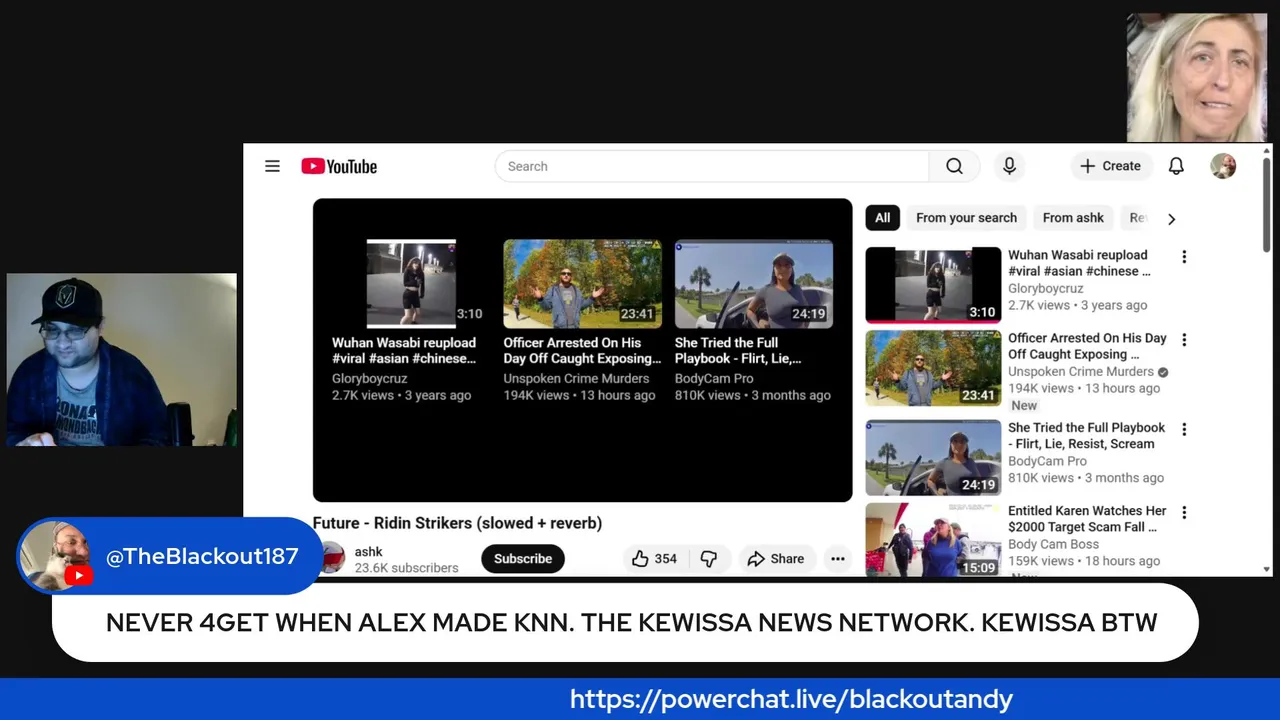Like the video with 354 likes
The height and width of the screenshot is (720, 1280).
coord(654,558)
